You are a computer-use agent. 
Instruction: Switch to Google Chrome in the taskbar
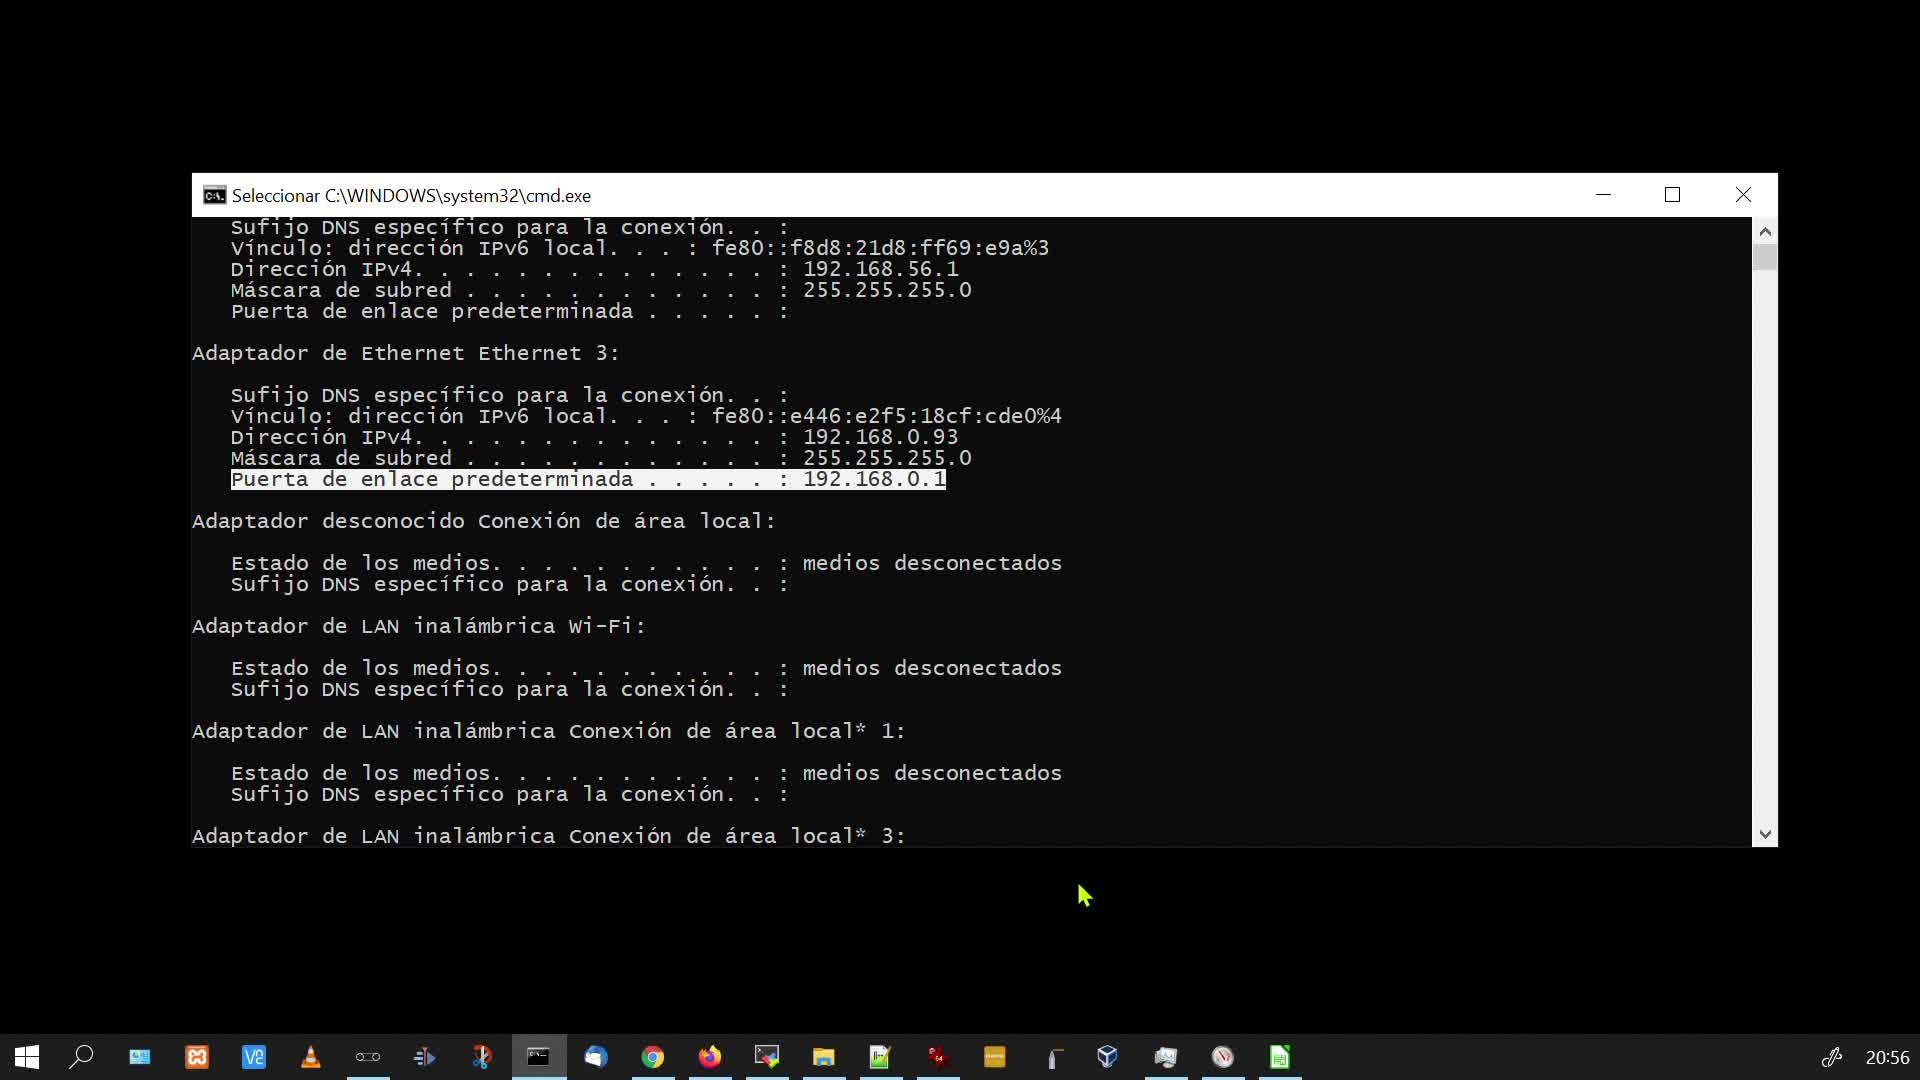point(653,1057)
